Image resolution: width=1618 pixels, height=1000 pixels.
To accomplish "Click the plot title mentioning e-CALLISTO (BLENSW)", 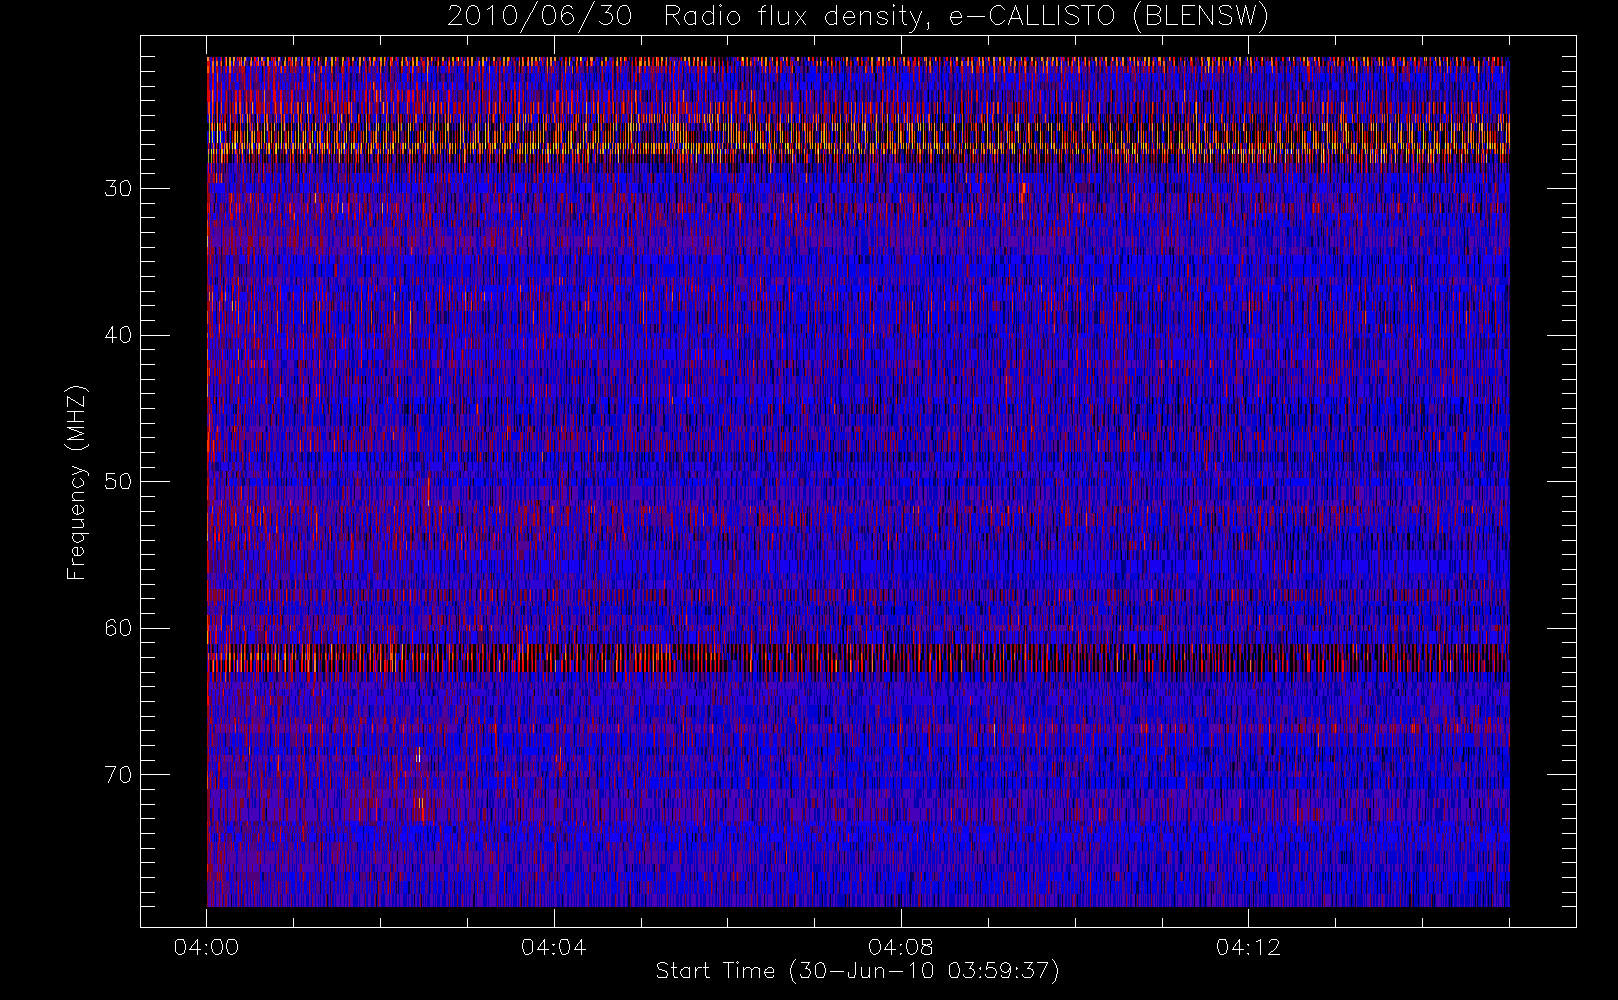I will point(858,17).
